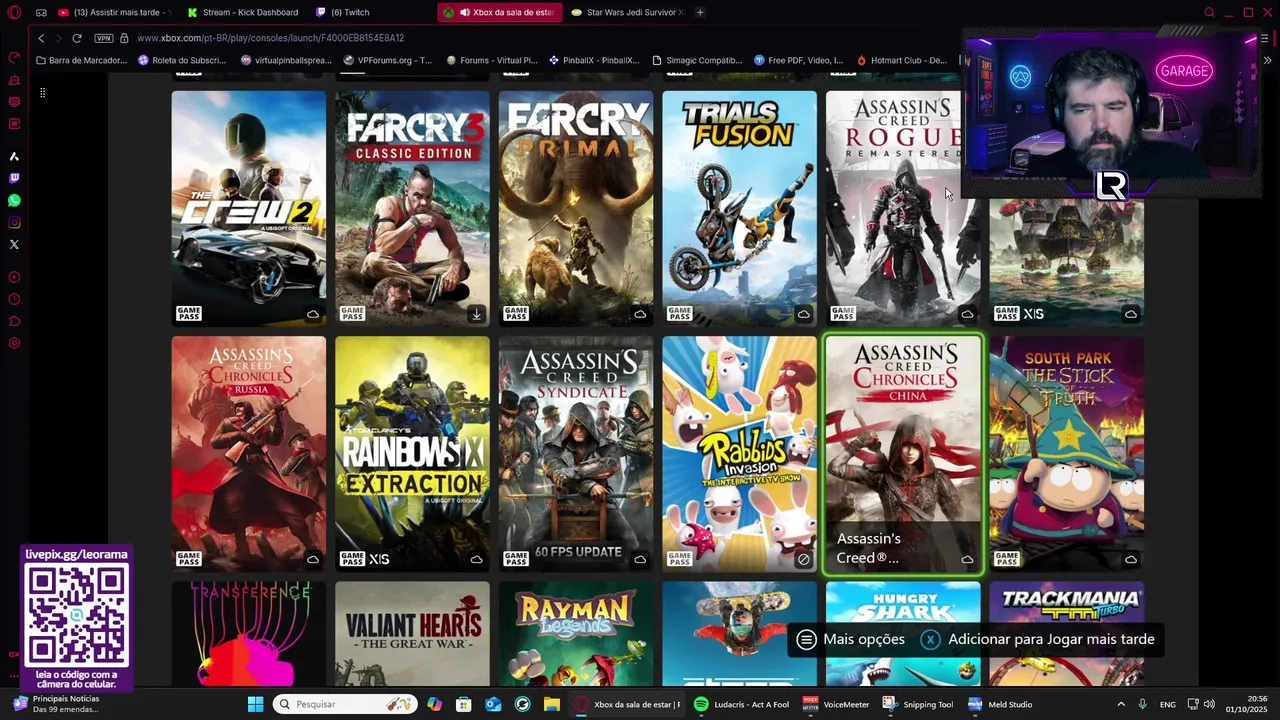The width and height of the screenshot is (1280, 720).
Task: Click the drag handle dots on the Xbox page
Action: click(42, 92)
